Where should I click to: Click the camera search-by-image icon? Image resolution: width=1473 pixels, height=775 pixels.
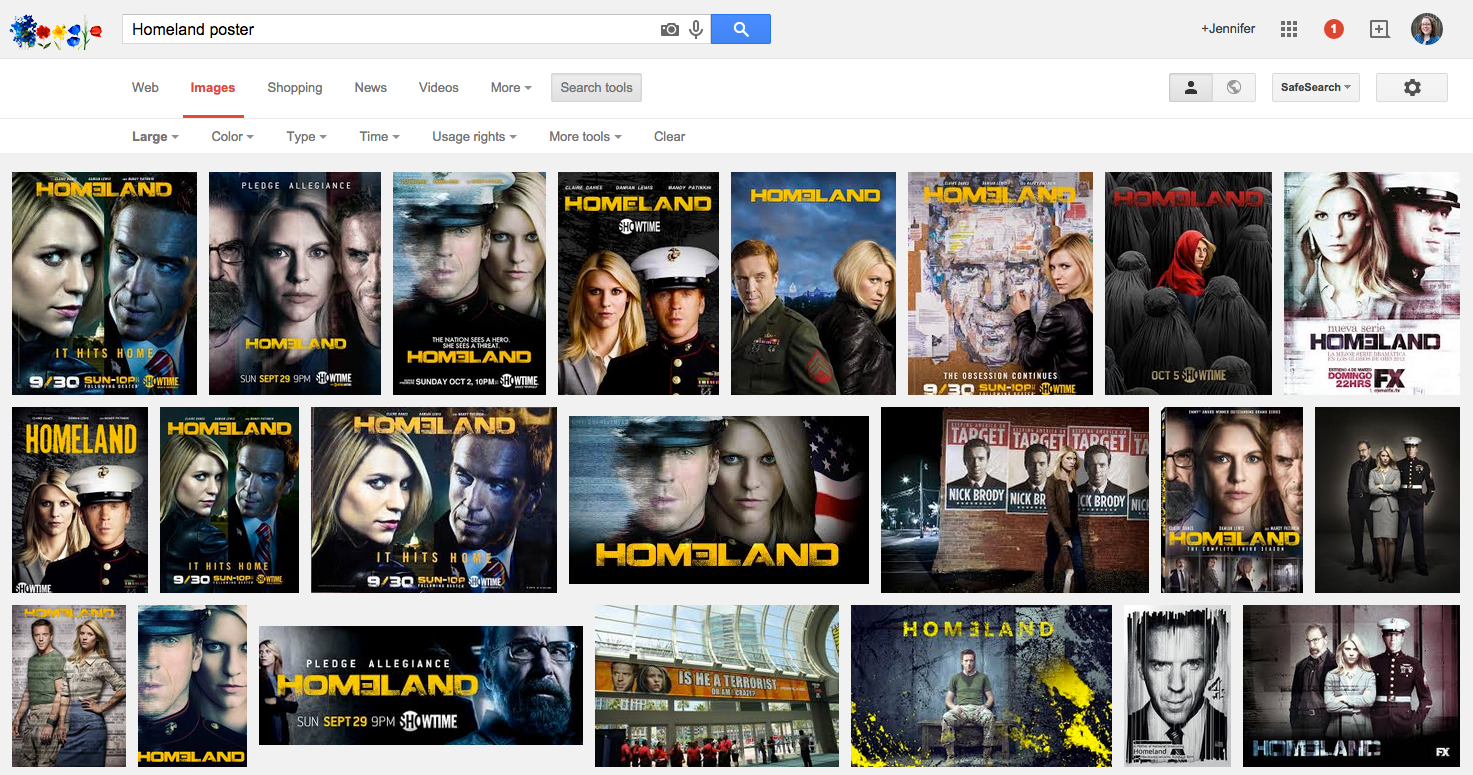pyautogui.click(x=669, y=30)
